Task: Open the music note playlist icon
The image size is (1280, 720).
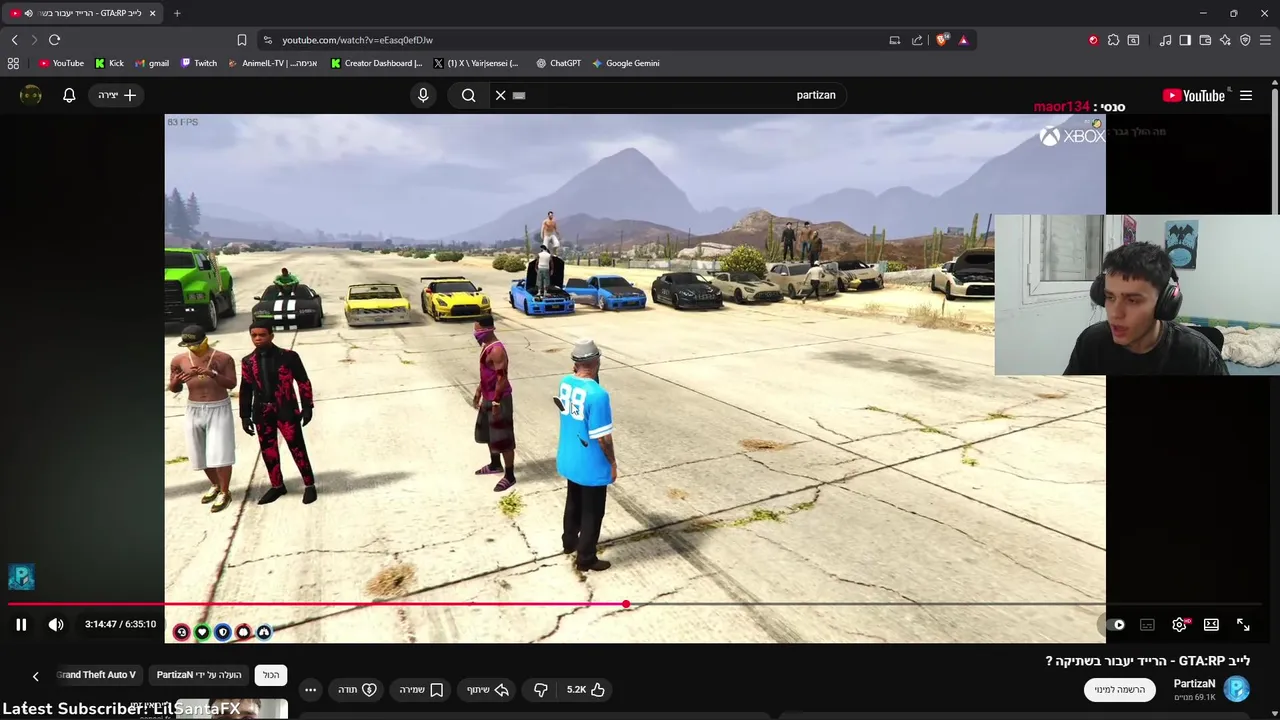Action: pyautogui.click(x=1165, y=40)
